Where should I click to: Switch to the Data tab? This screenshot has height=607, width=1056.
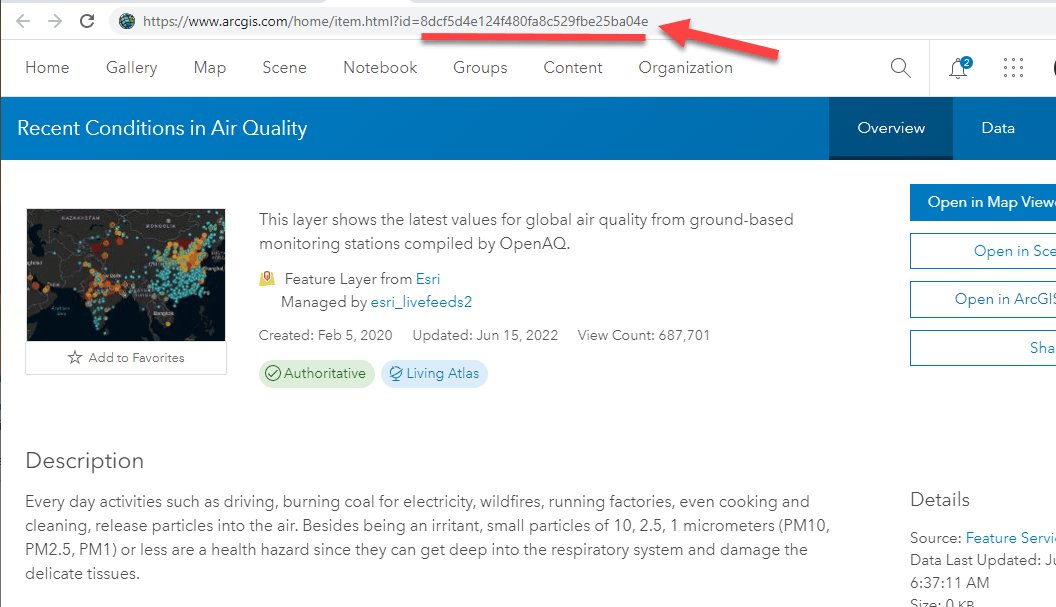pos(998,128)
